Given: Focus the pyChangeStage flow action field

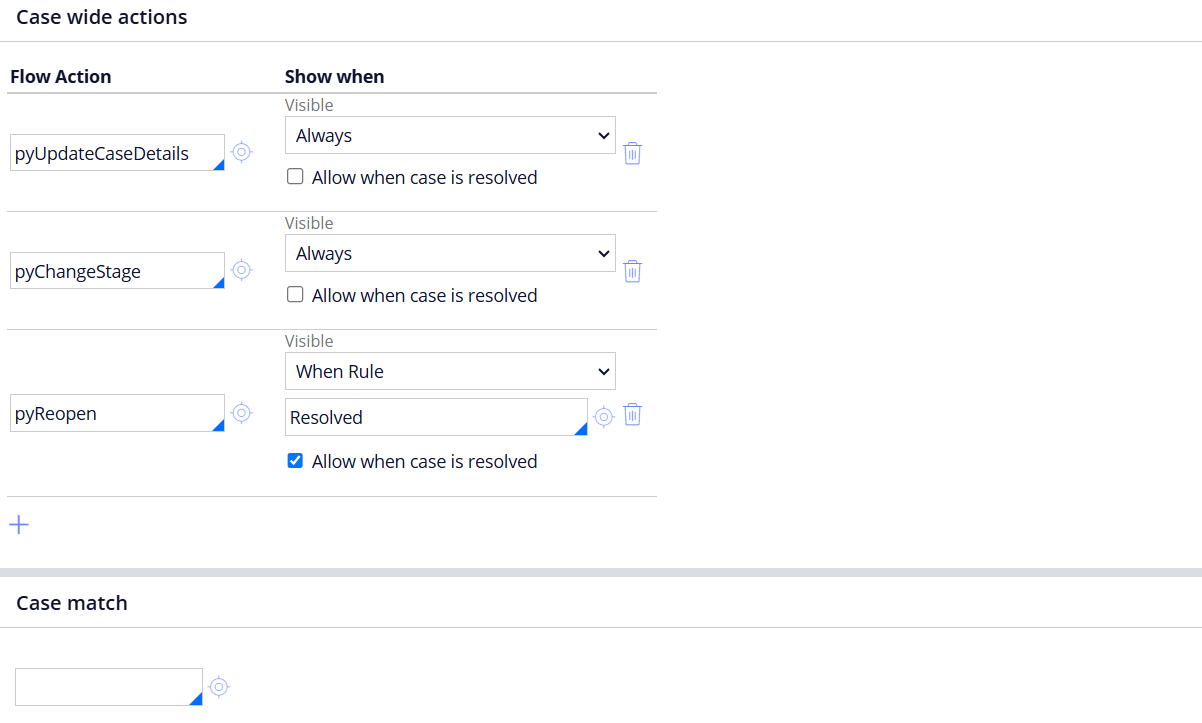Looking at the screenshot, I should tap(115, 271).
